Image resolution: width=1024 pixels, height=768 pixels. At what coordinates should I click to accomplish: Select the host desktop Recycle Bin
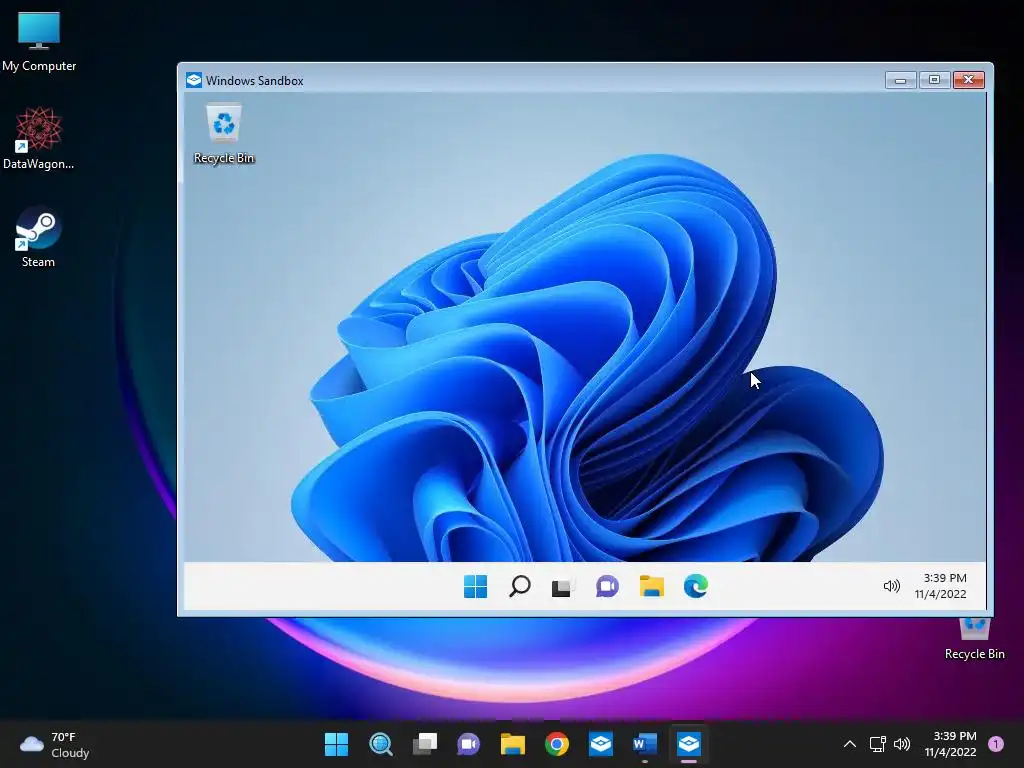pos(974,639)
